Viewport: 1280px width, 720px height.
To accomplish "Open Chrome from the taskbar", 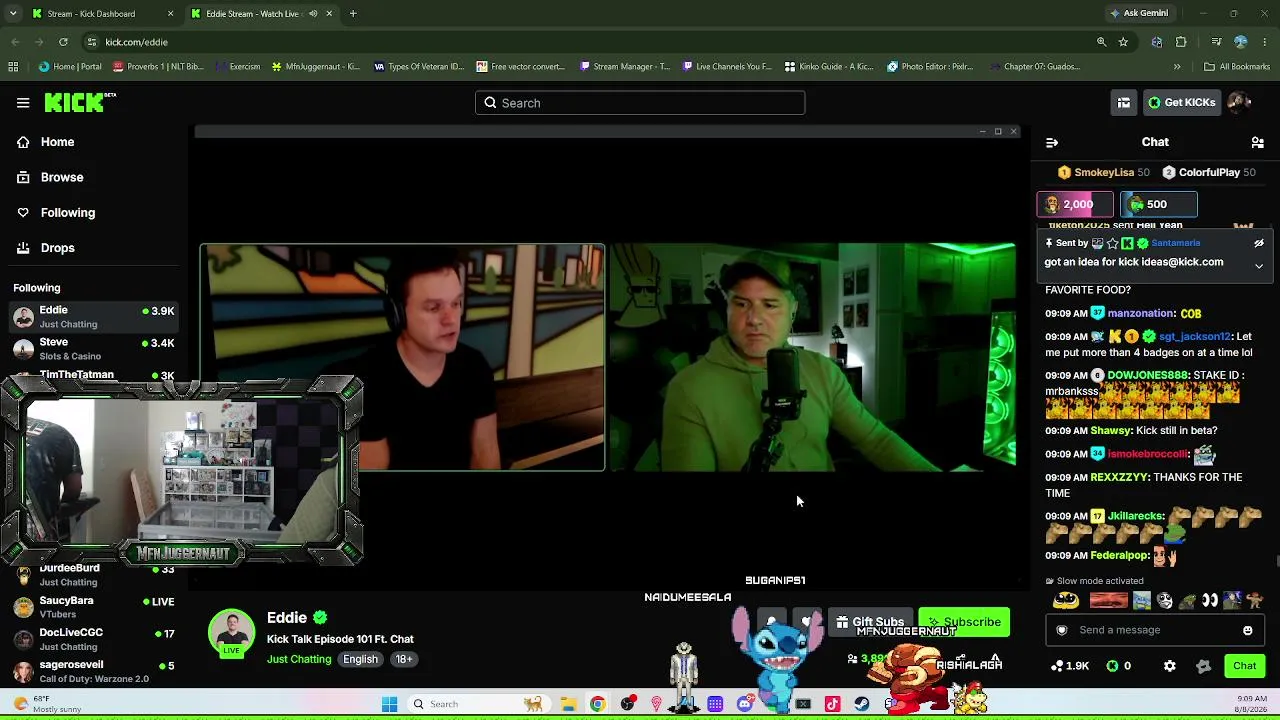I will coord(597,704).
